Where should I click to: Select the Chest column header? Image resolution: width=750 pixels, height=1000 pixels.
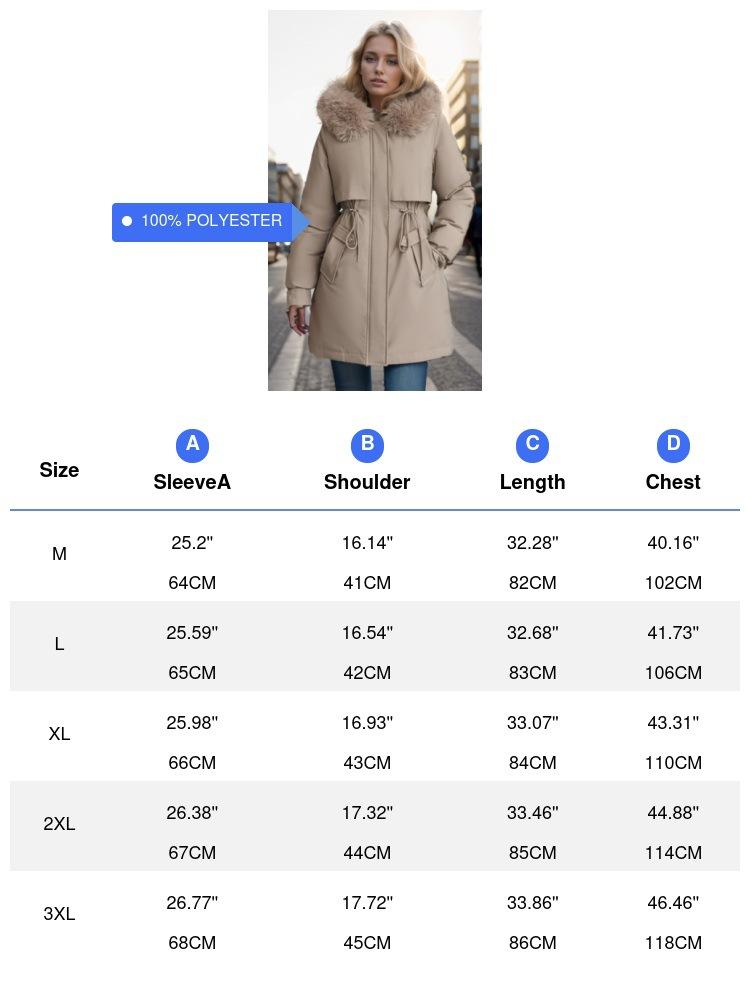[x=673, y=482]
